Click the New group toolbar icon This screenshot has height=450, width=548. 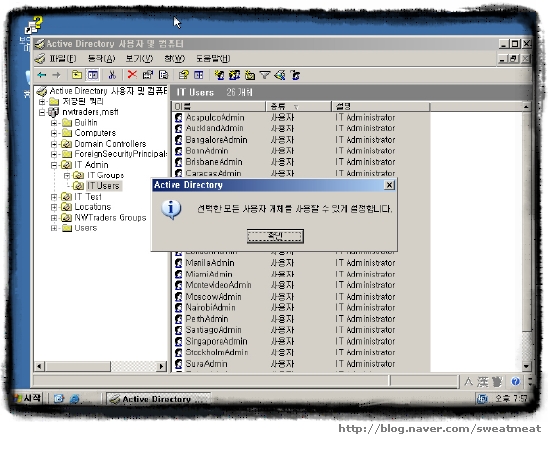coord(234,75)
